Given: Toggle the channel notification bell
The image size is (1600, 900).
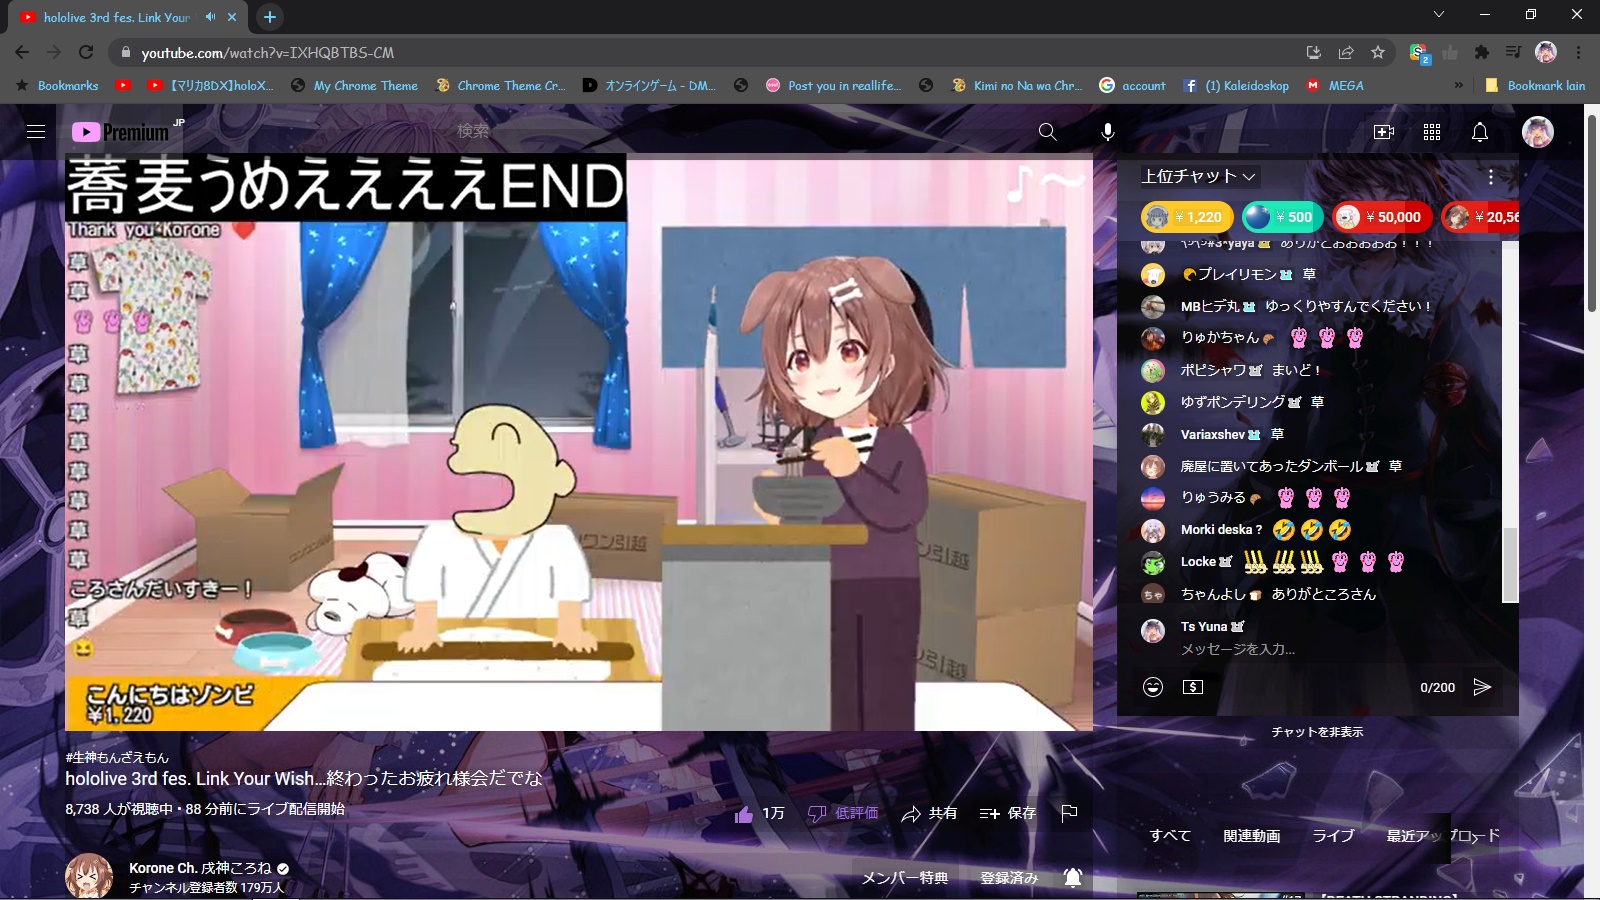Looking at the screenshot, I should (1073, 878).
